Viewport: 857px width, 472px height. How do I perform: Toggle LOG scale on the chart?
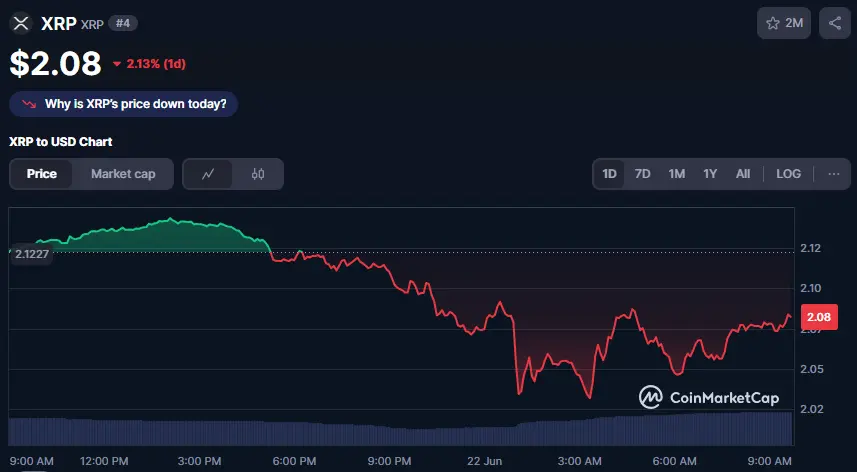(789, 174)
